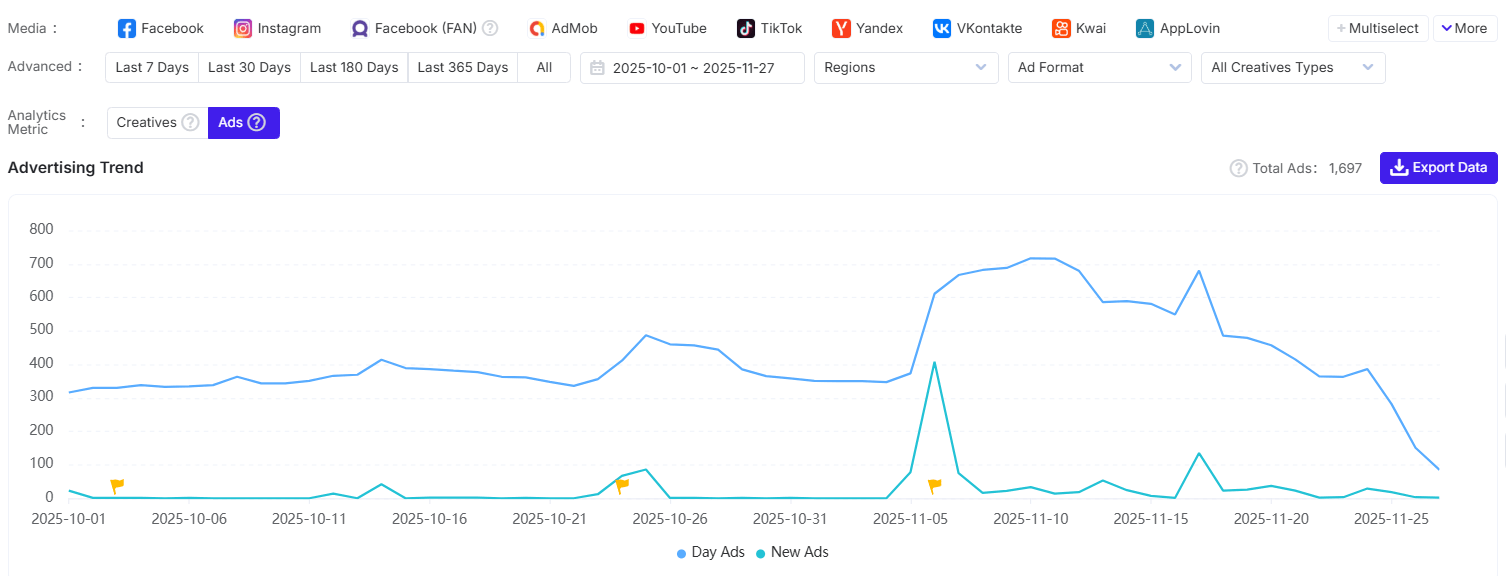Click the Export Data button

click(1439, 168)
